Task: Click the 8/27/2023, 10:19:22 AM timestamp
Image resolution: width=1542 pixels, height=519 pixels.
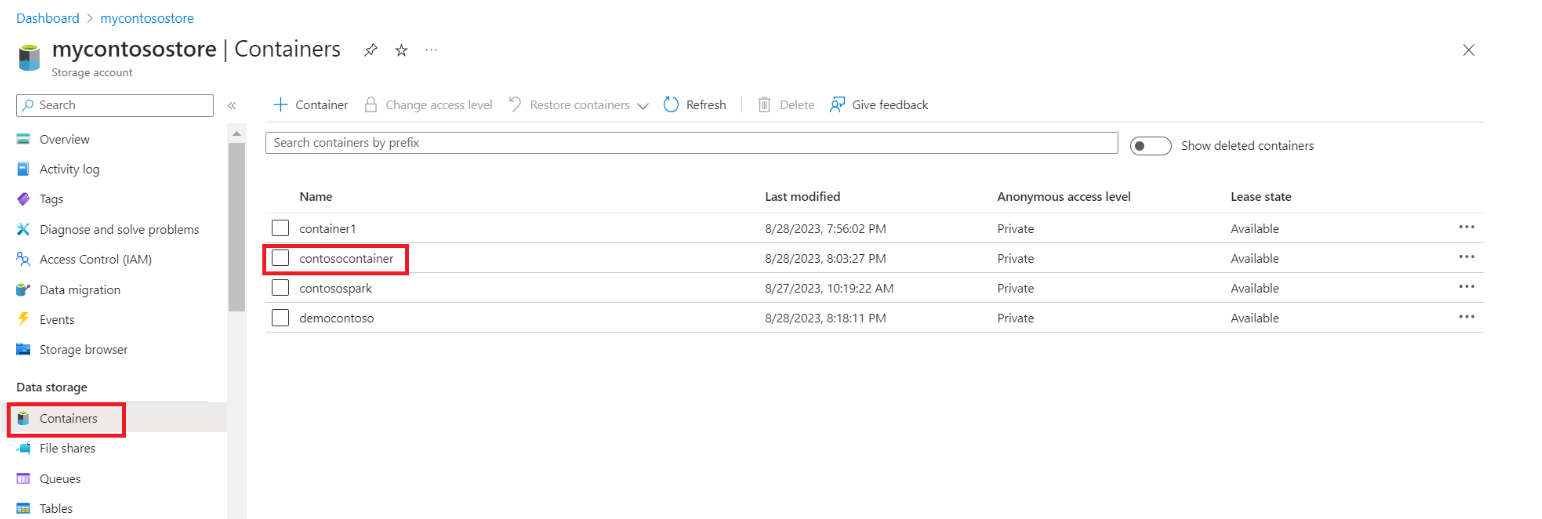Action: coord(829,288)
